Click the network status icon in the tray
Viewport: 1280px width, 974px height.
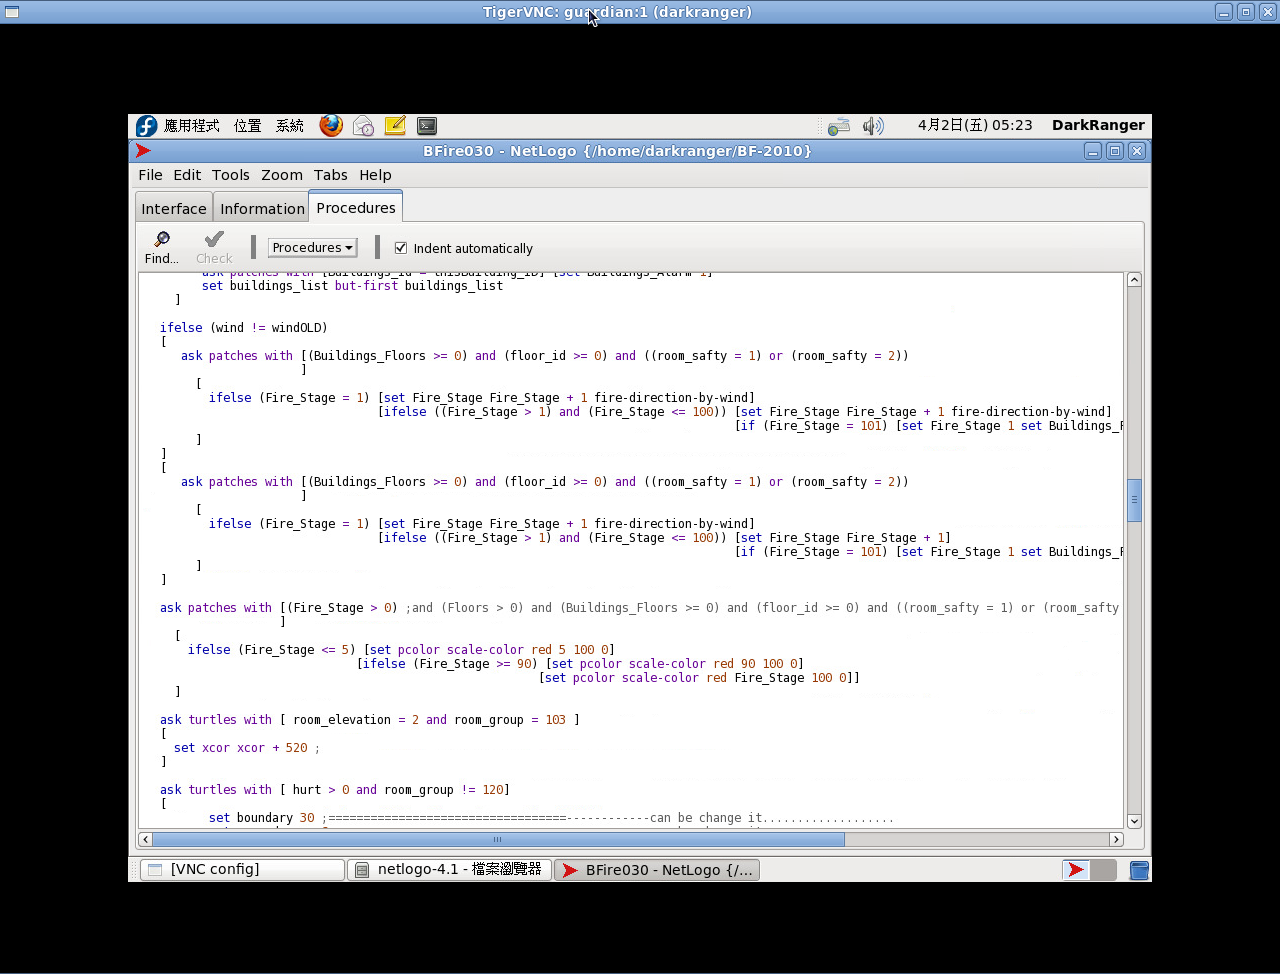(x=838, y=125)
